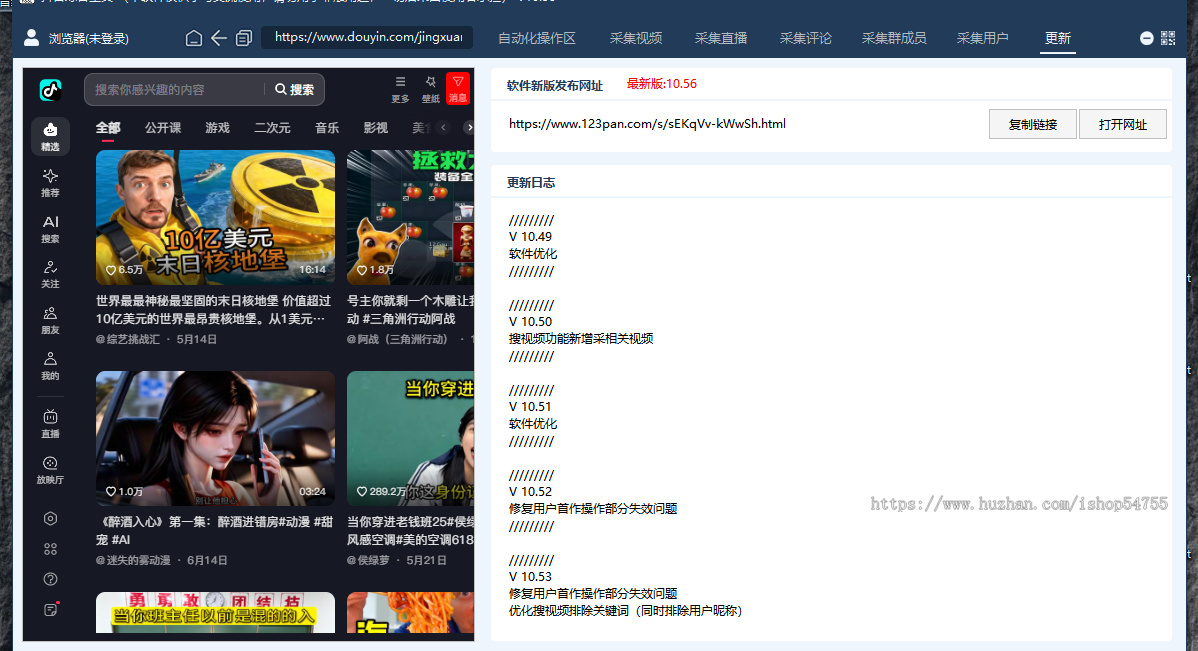Select the 精选 sidebar icon

click(x=50, y=137)
